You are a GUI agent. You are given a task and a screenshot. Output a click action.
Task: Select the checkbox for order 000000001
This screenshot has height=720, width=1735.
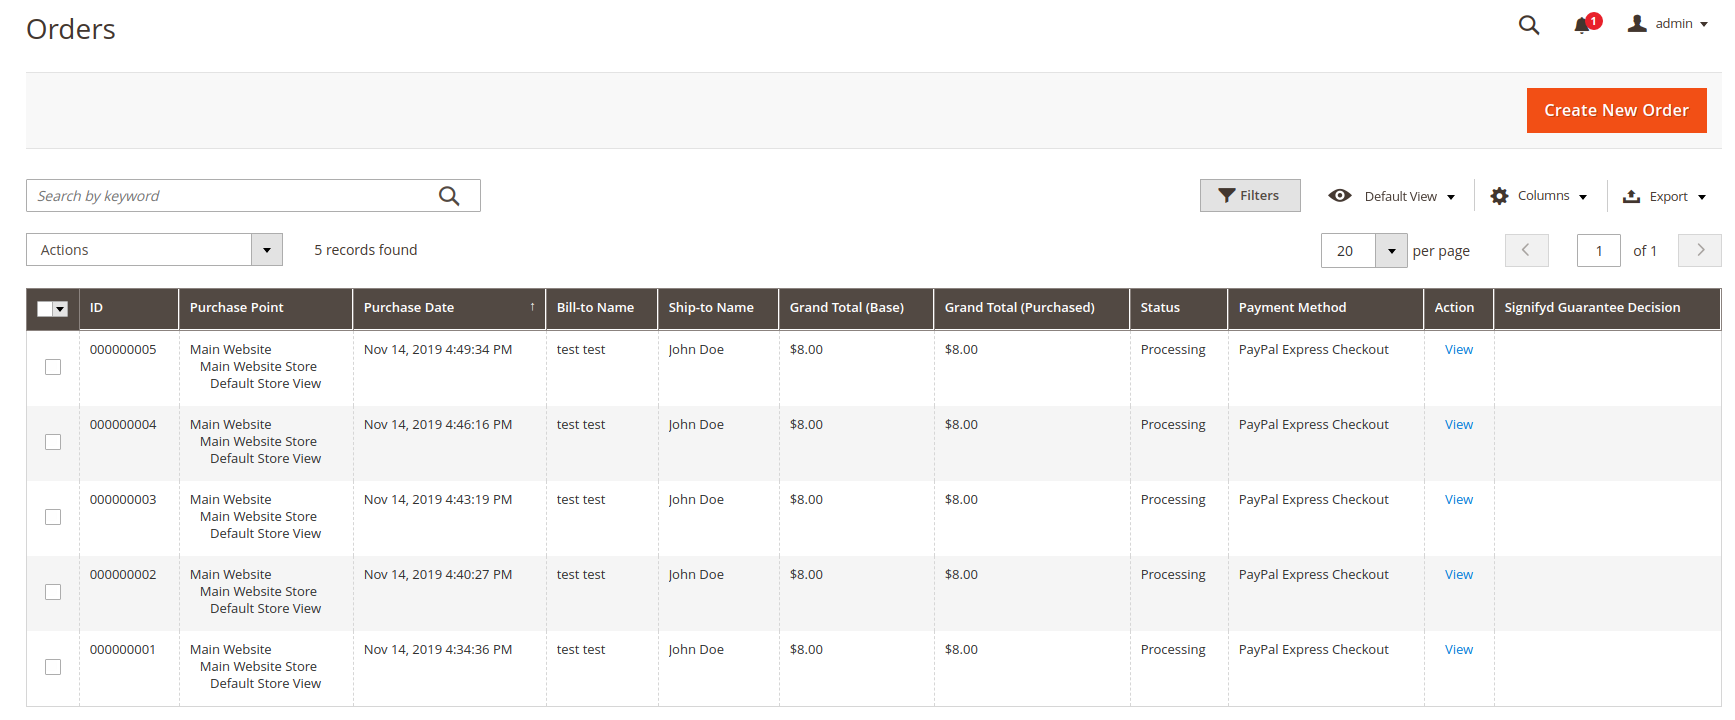point(53,667)
